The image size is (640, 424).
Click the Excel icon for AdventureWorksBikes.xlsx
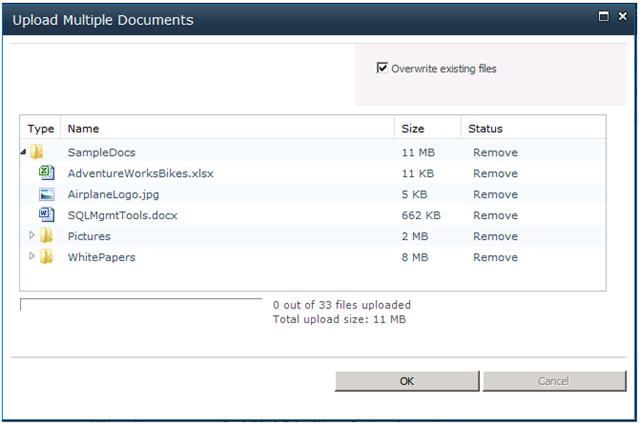[47, 173]
